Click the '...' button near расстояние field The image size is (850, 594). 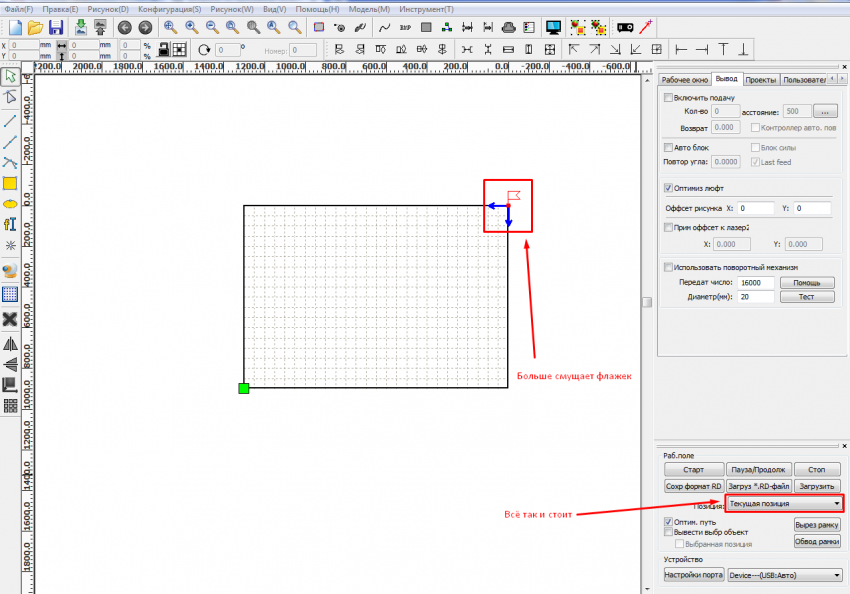pyautogui.click(x=825, y=111)
